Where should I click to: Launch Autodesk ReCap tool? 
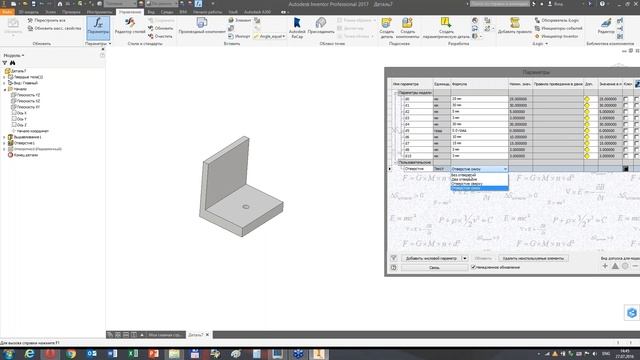pos(297,27)
